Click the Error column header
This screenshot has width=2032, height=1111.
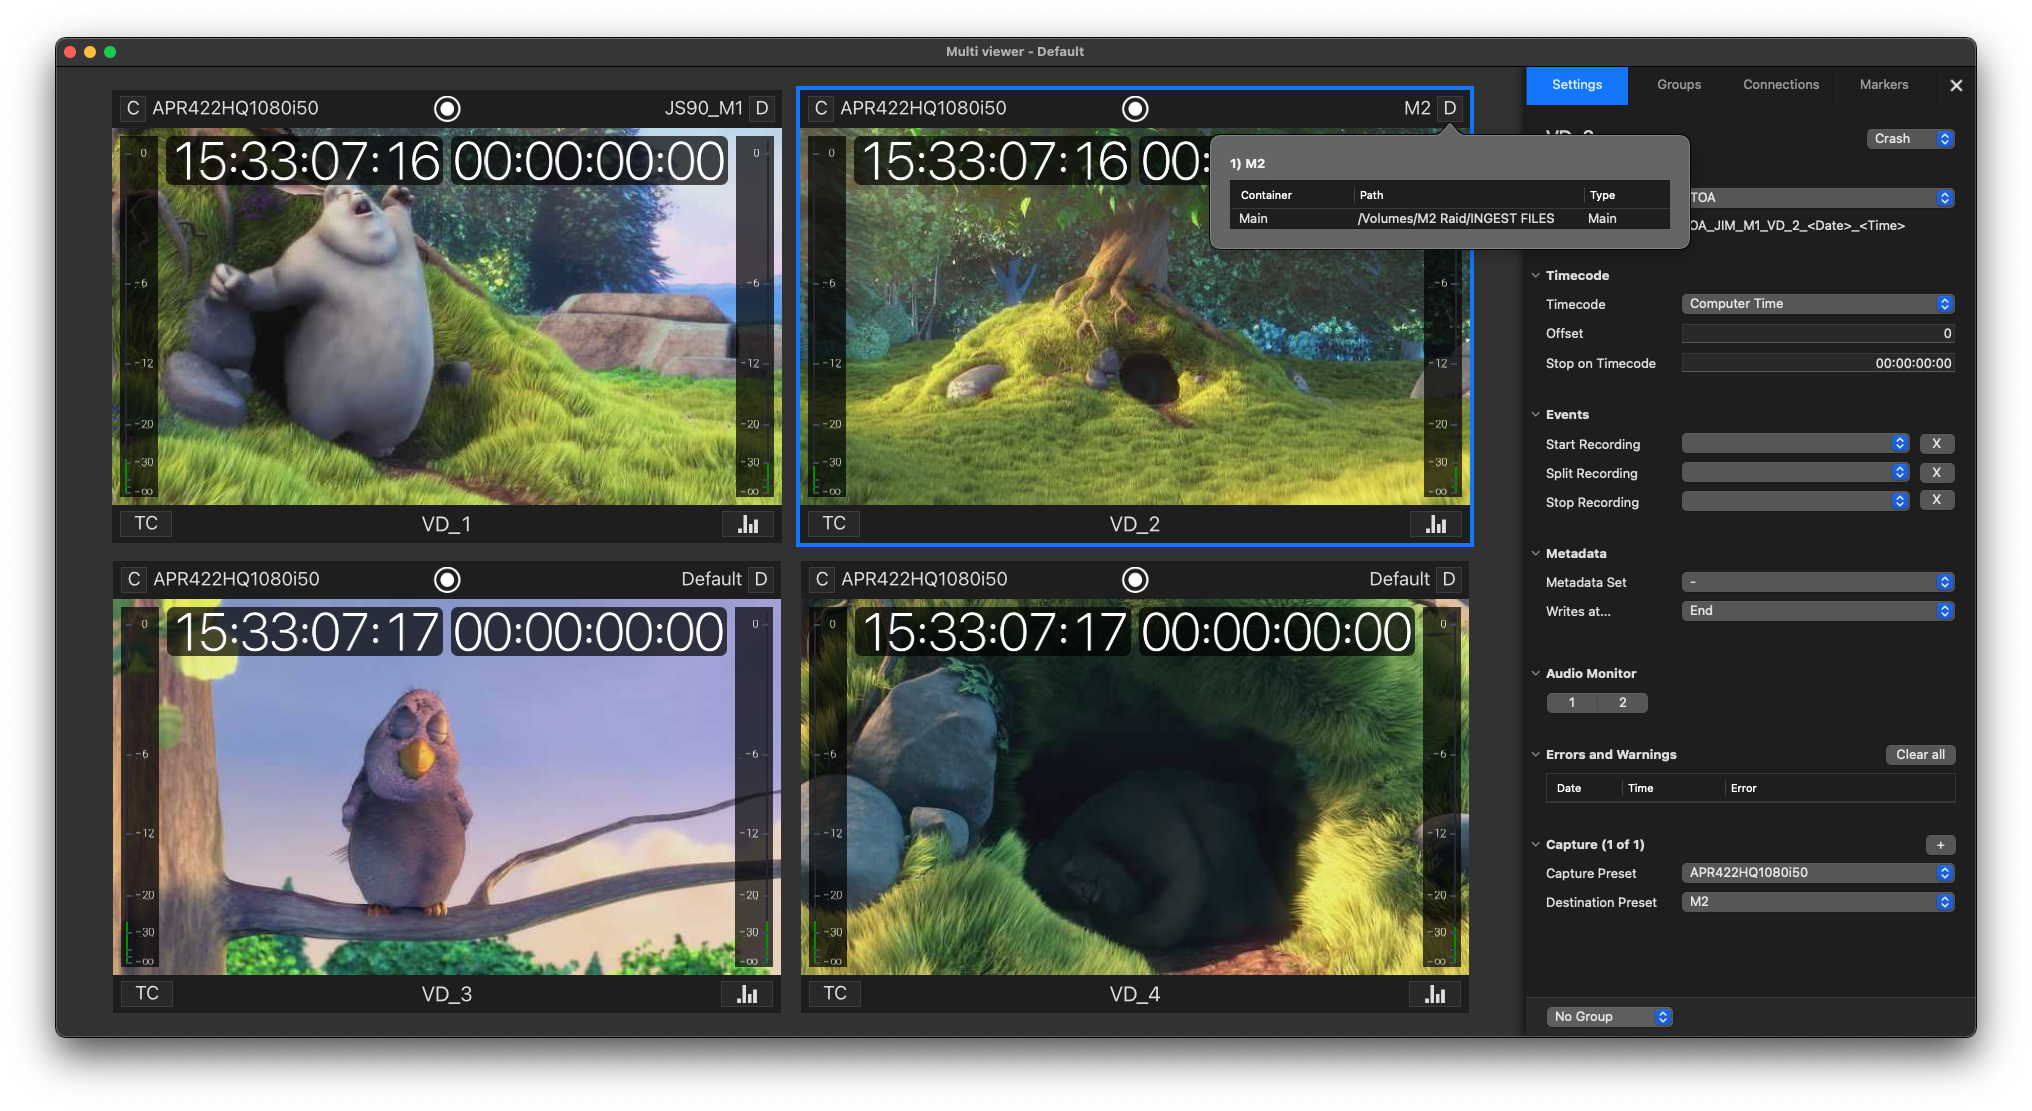(x=1838, y=788)
